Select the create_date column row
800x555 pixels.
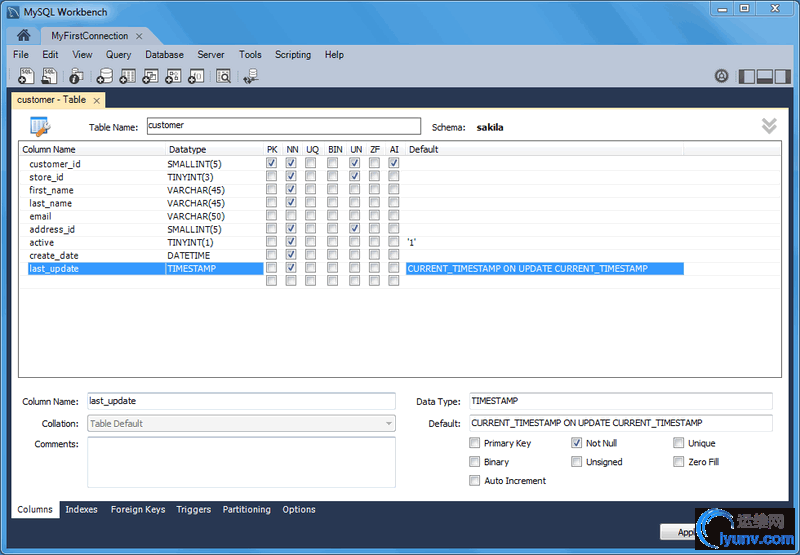[x=399, y=256]
